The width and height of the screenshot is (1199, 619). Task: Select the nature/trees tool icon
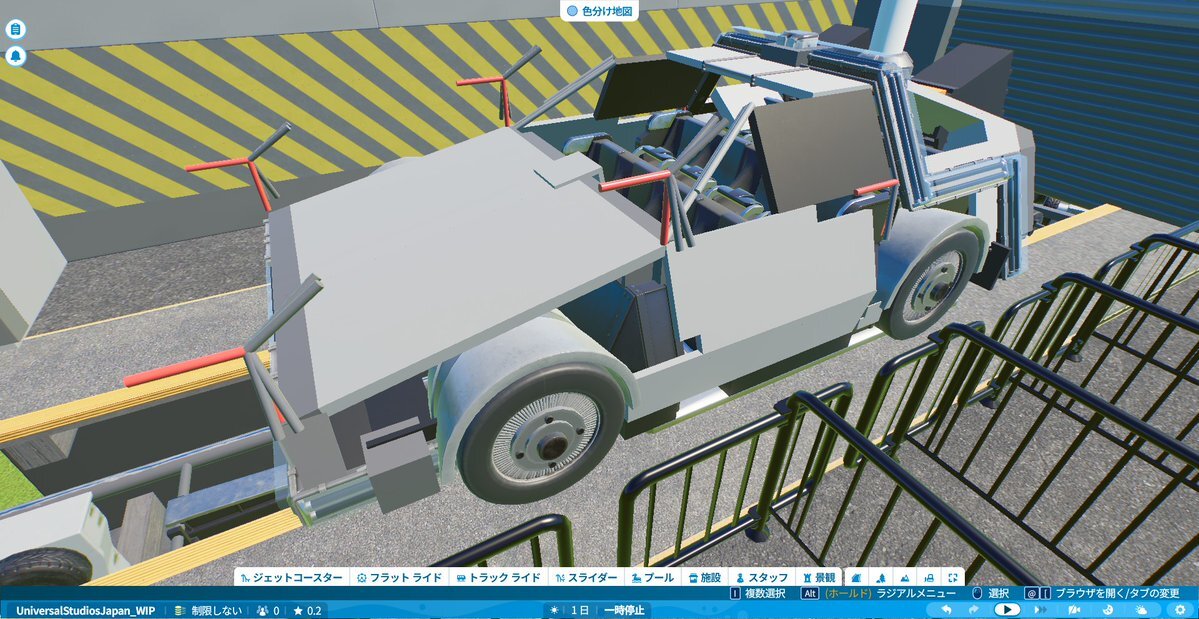click(x=881, y=578)
